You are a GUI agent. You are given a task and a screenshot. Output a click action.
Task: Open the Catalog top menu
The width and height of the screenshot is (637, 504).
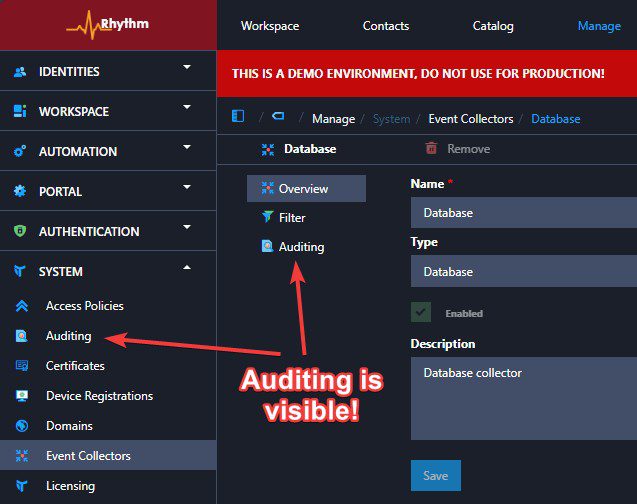pyautogui.click(x=493, y=25)
